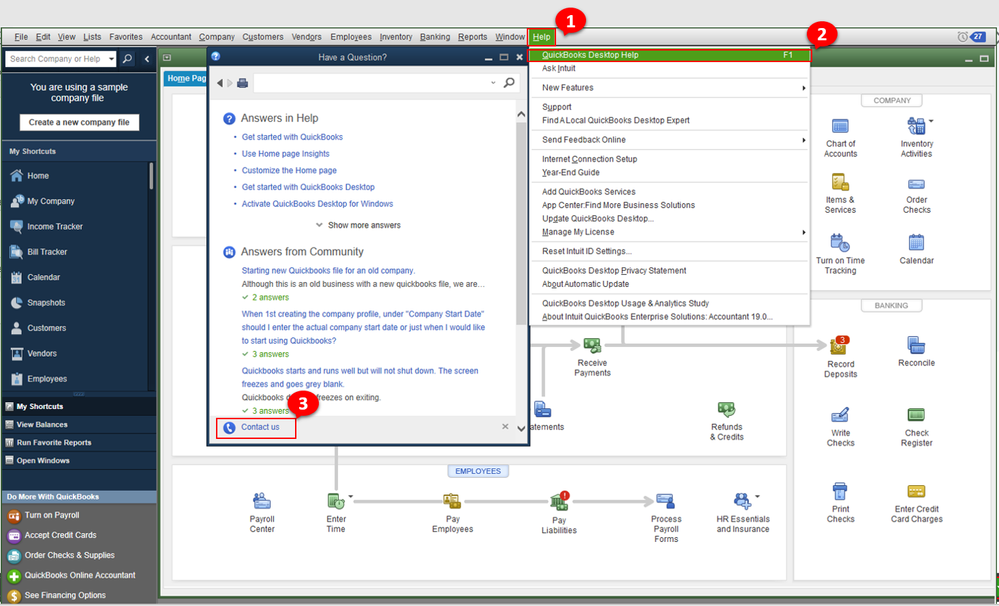
Task: Open Chart of Accounts icon
Action: click(x=840, y=126)
